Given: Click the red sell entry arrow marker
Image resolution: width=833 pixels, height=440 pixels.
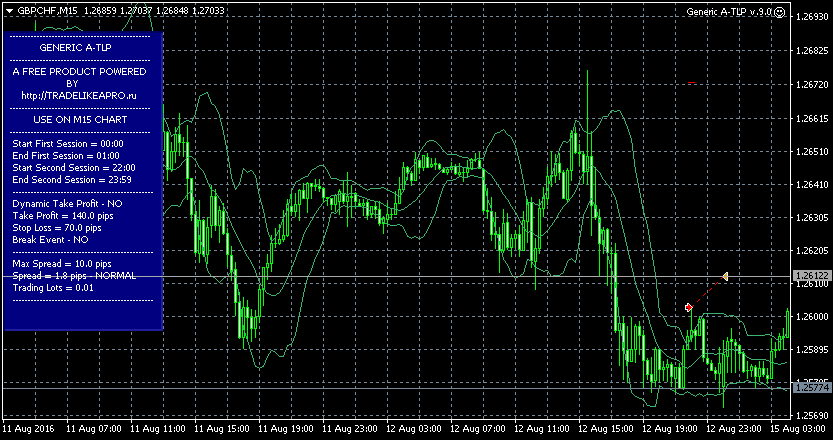Looking at the screenshot, I should pyautogui.click(x=689, y=307).
